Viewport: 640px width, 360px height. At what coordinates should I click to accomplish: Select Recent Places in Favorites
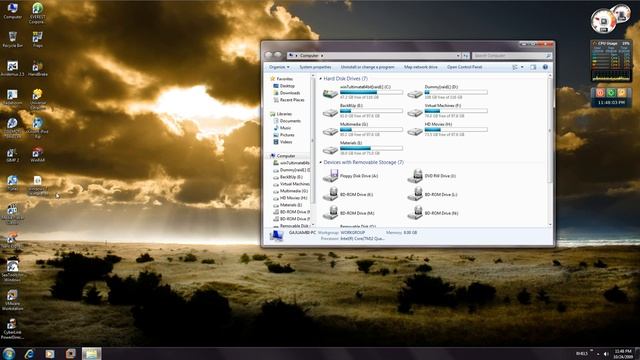pos(289,100)
